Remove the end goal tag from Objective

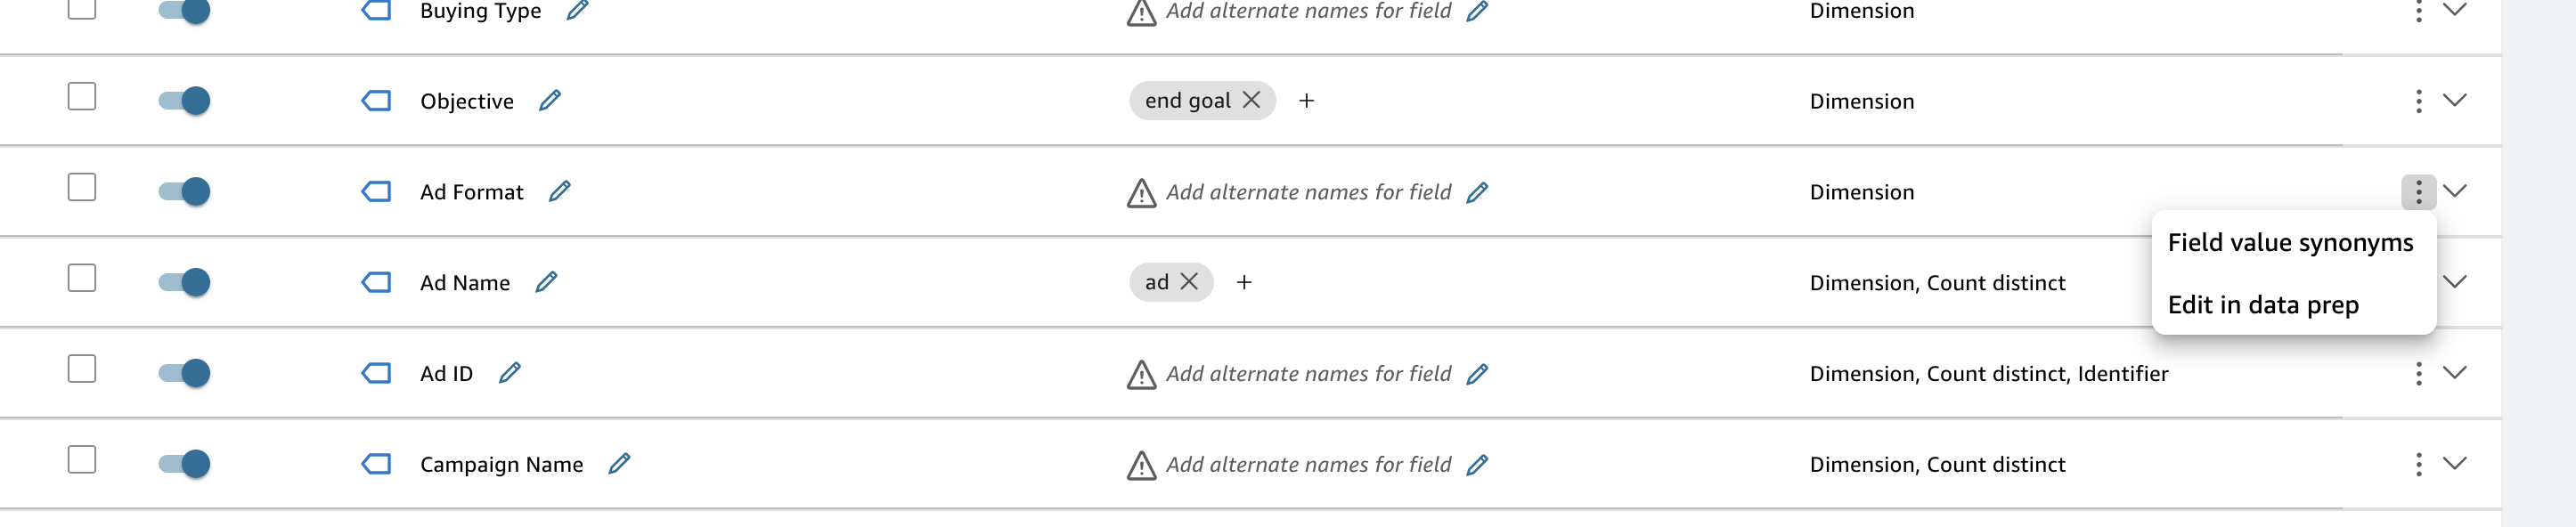tap(1252, 100)
